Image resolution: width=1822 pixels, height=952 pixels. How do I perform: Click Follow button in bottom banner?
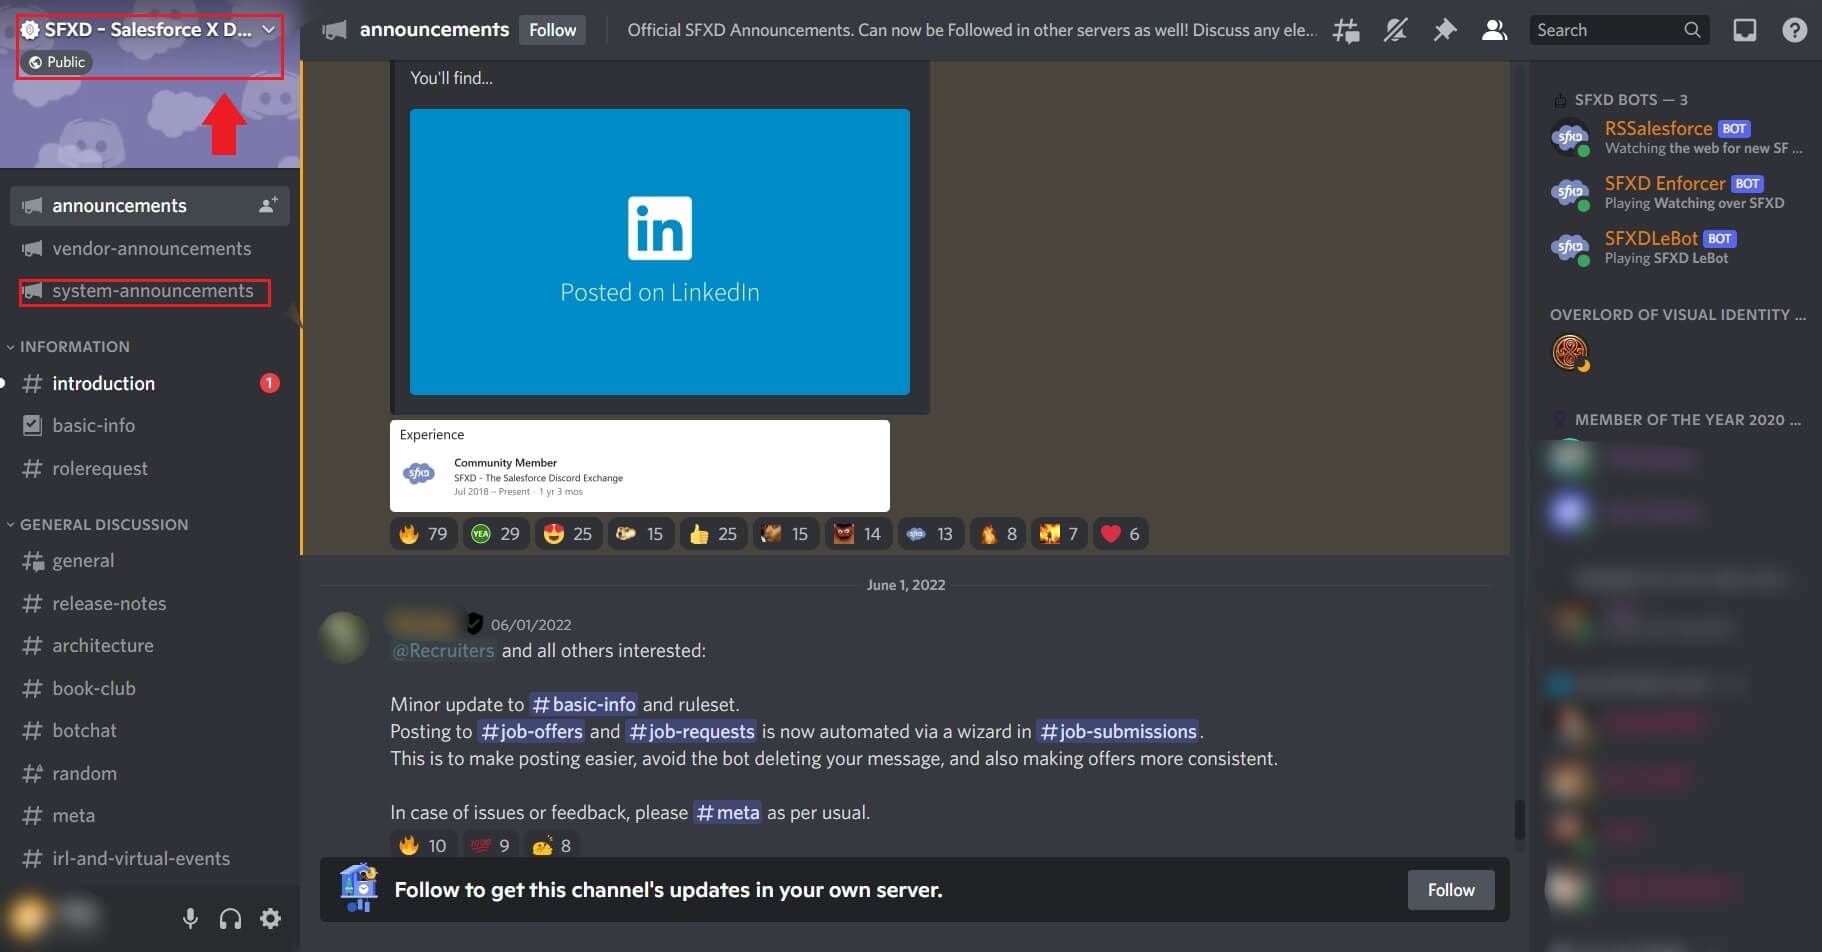pos(1451,890)
